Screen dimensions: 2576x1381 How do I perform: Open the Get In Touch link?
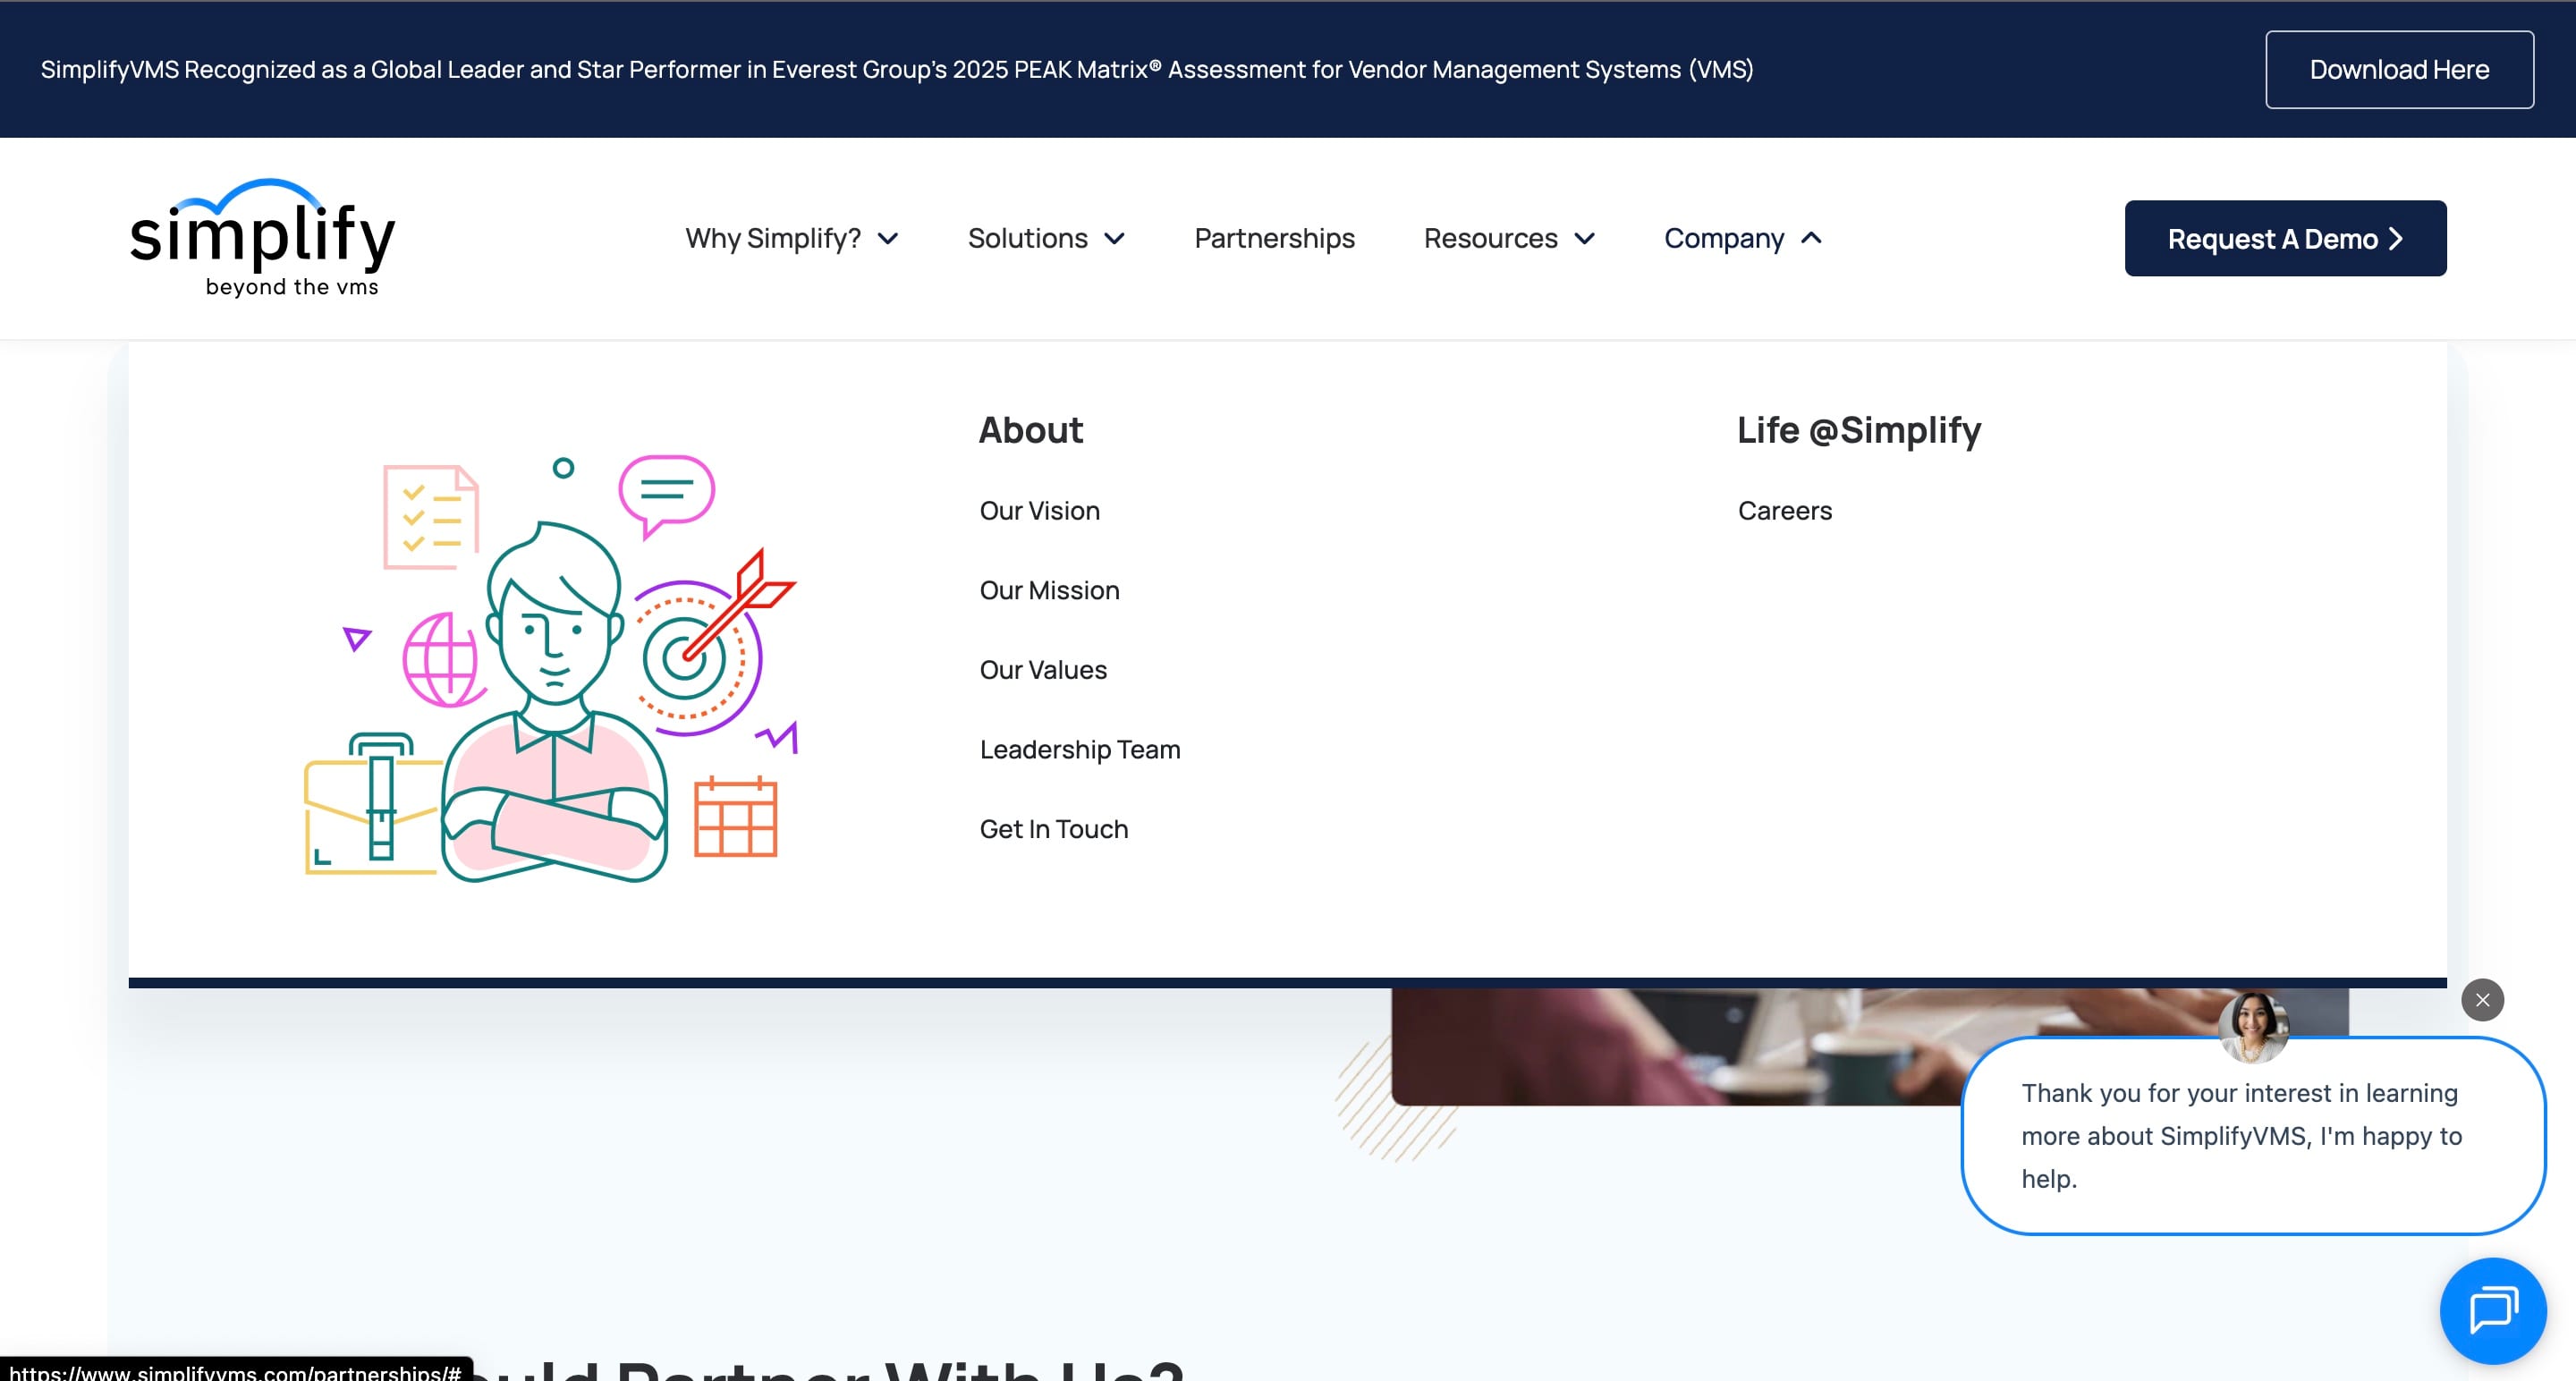click(x=1054, y=829)
